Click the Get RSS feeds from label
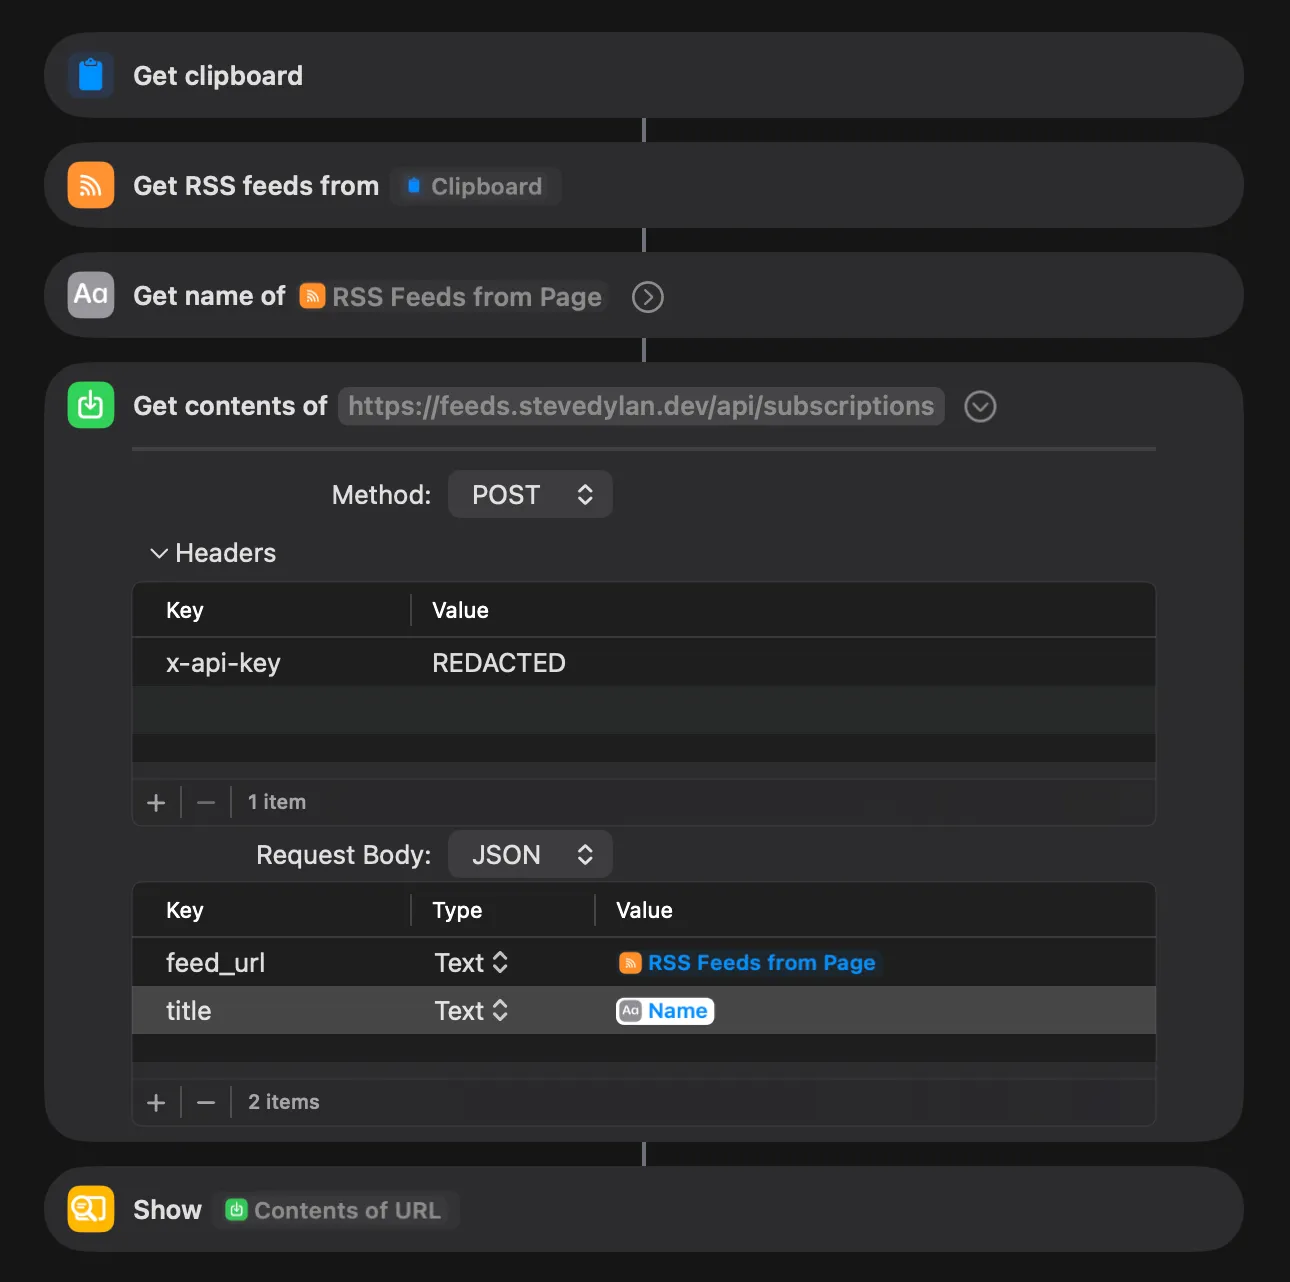The width and height of the screenshot is (1290, 1282). tap(256, 186)
